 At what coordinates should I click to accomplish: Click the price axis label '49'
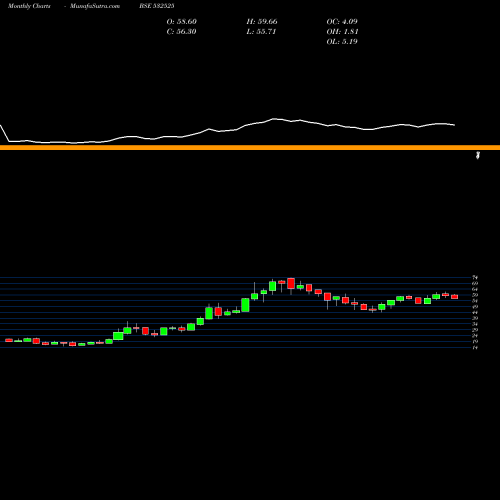475,307
